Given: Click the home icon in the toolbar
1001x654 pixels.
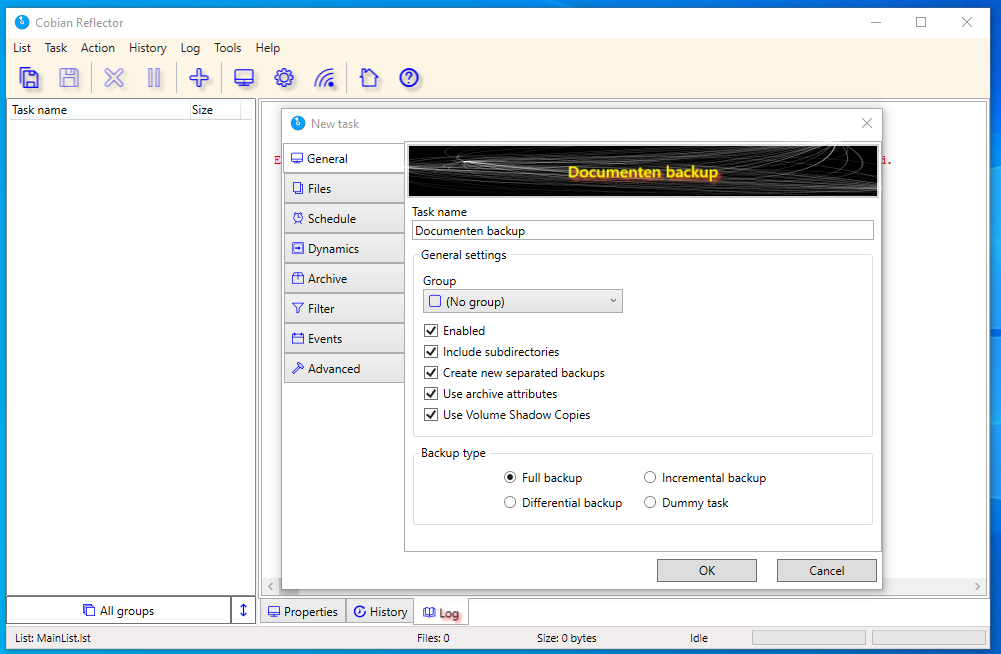Looking at the screenshot, I should point(369,78).
